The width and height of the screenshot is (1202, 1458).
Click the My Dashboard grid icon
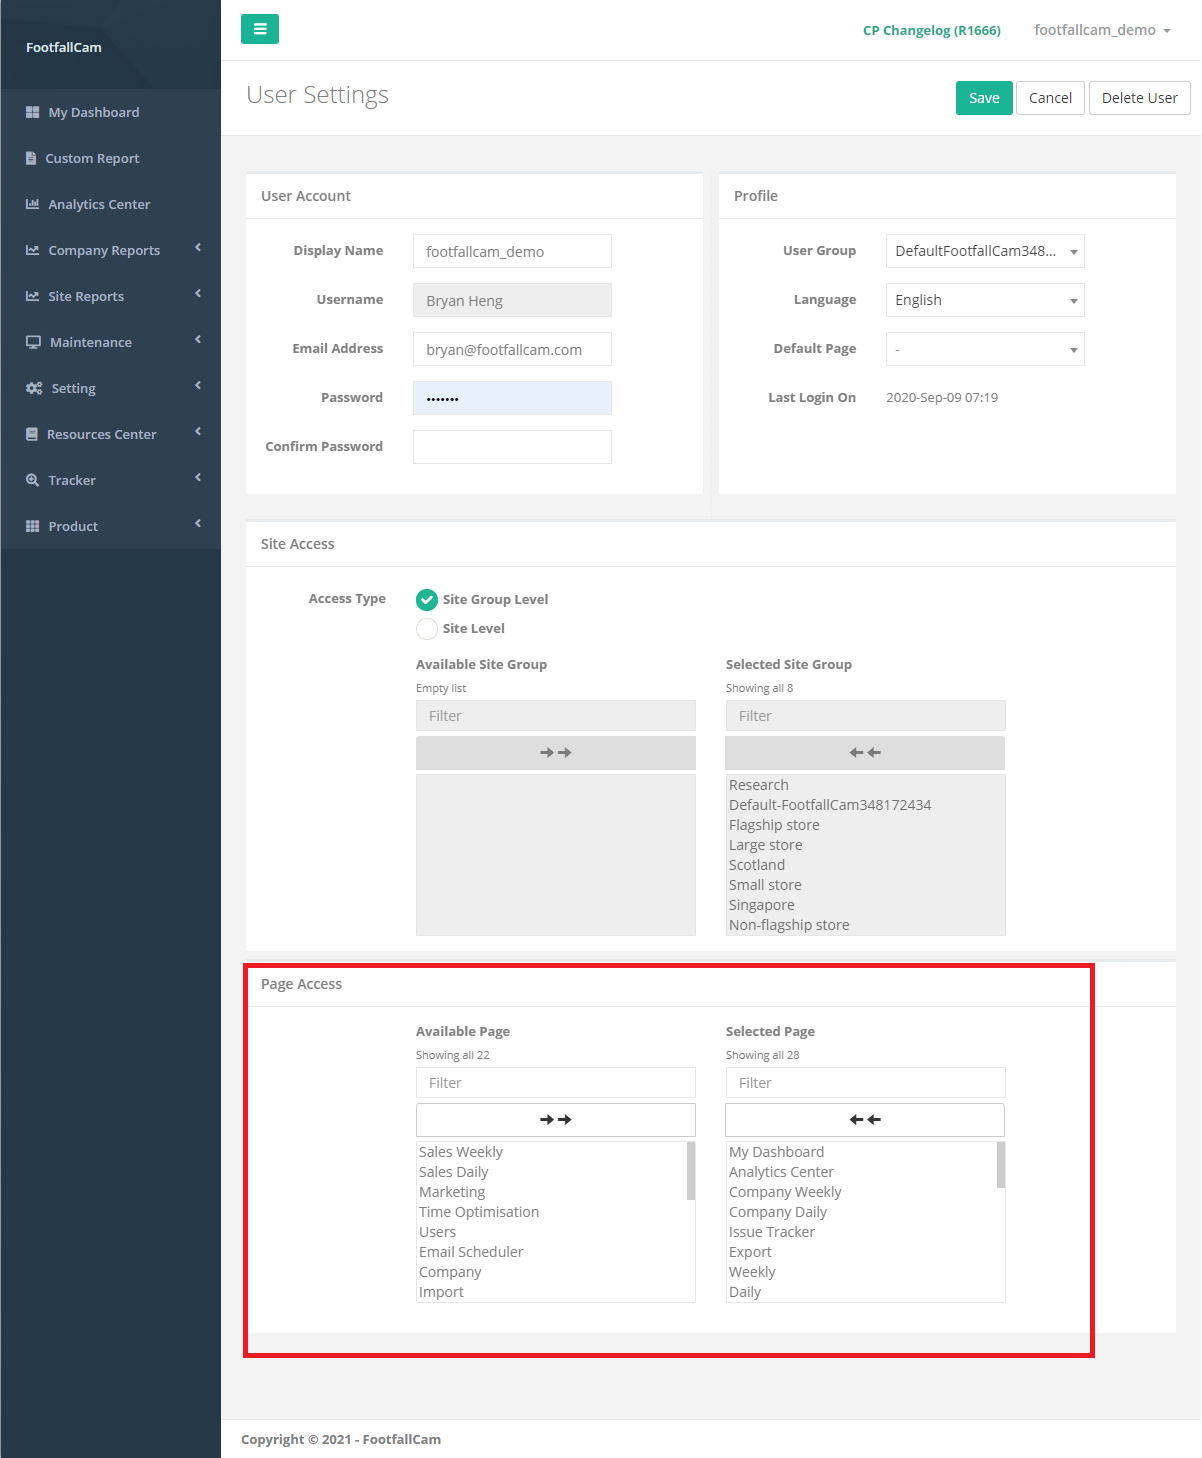(x=33, y=112)
